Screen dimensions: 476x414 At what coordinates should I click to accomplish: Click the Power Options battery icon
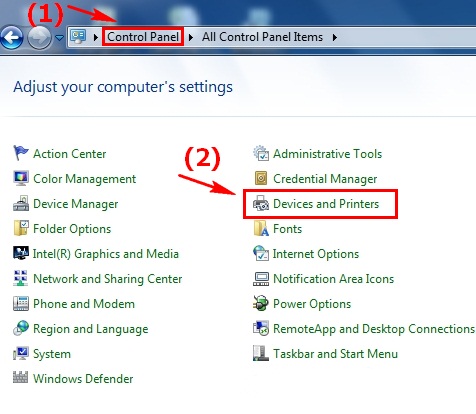pos(261,303)
